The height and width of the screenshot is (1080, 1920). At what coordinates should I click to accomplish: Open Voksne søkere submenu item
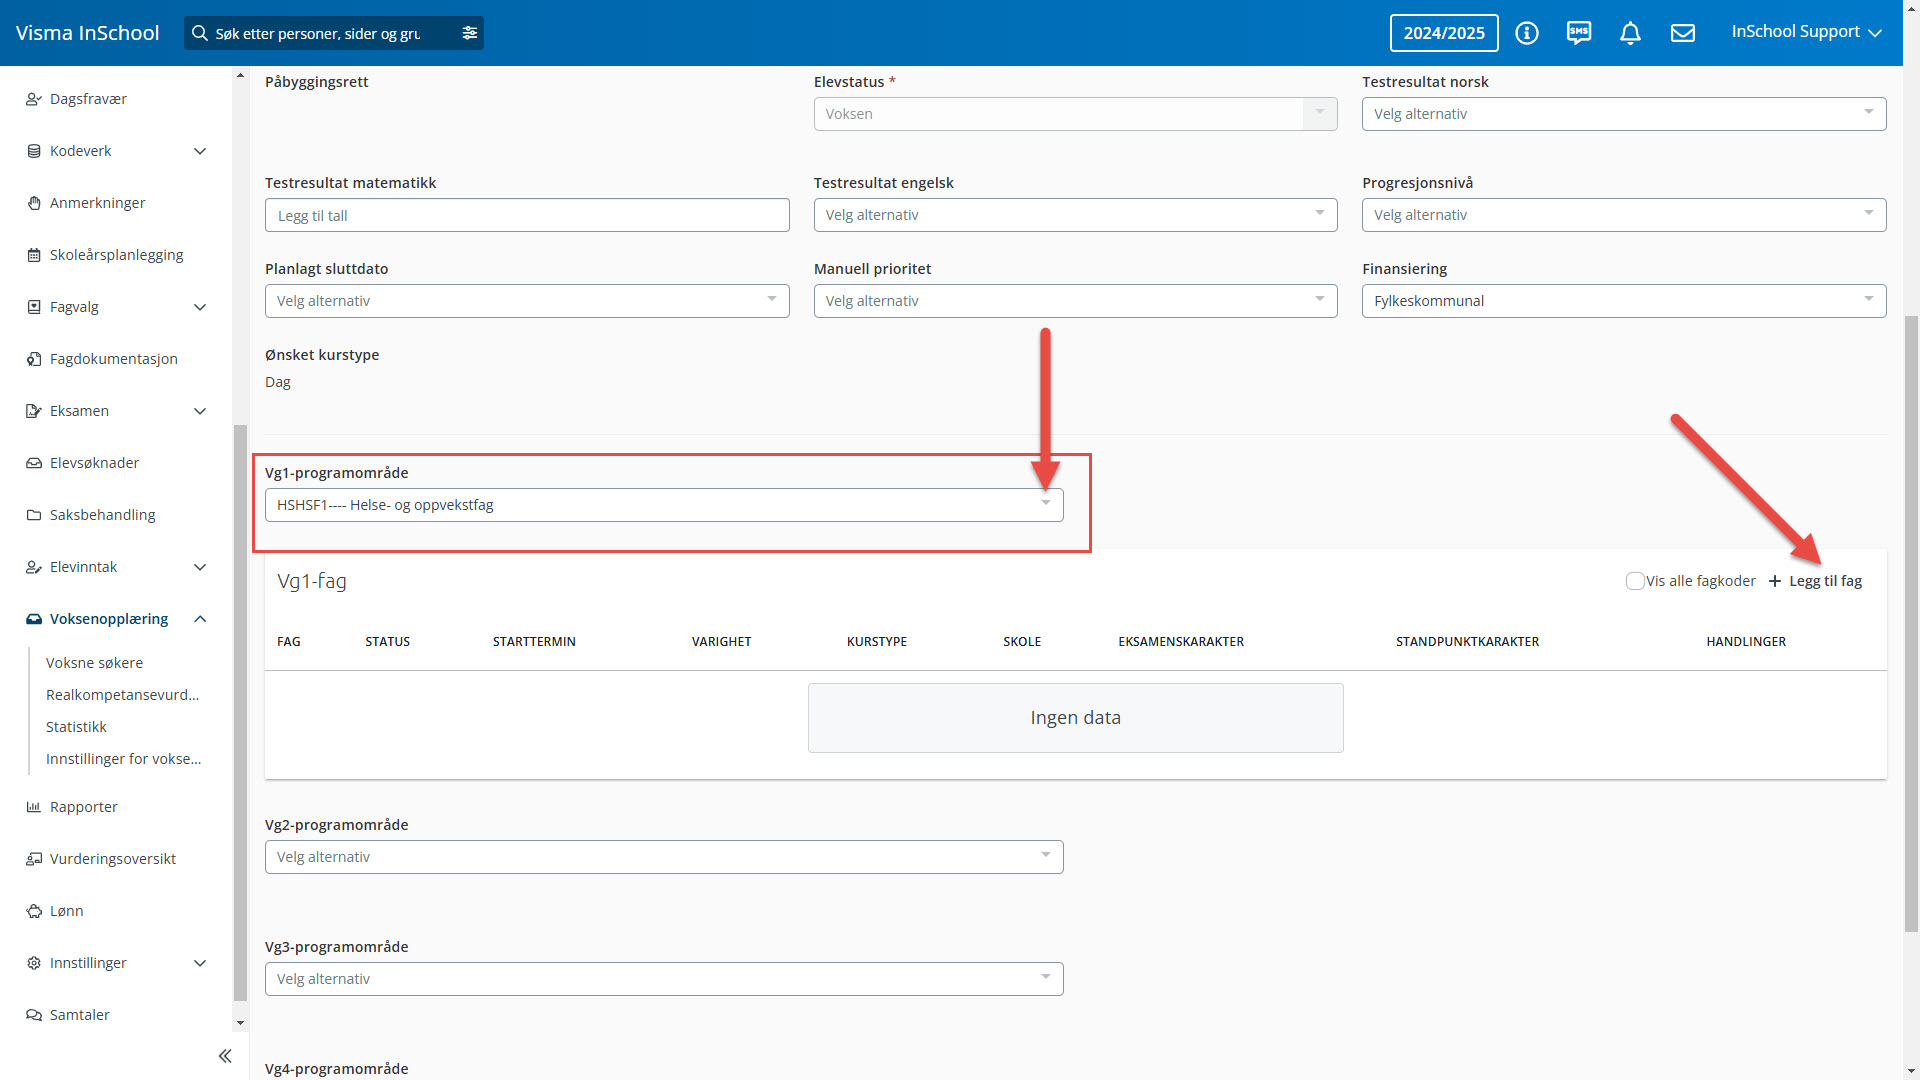(x=94, y=663)
